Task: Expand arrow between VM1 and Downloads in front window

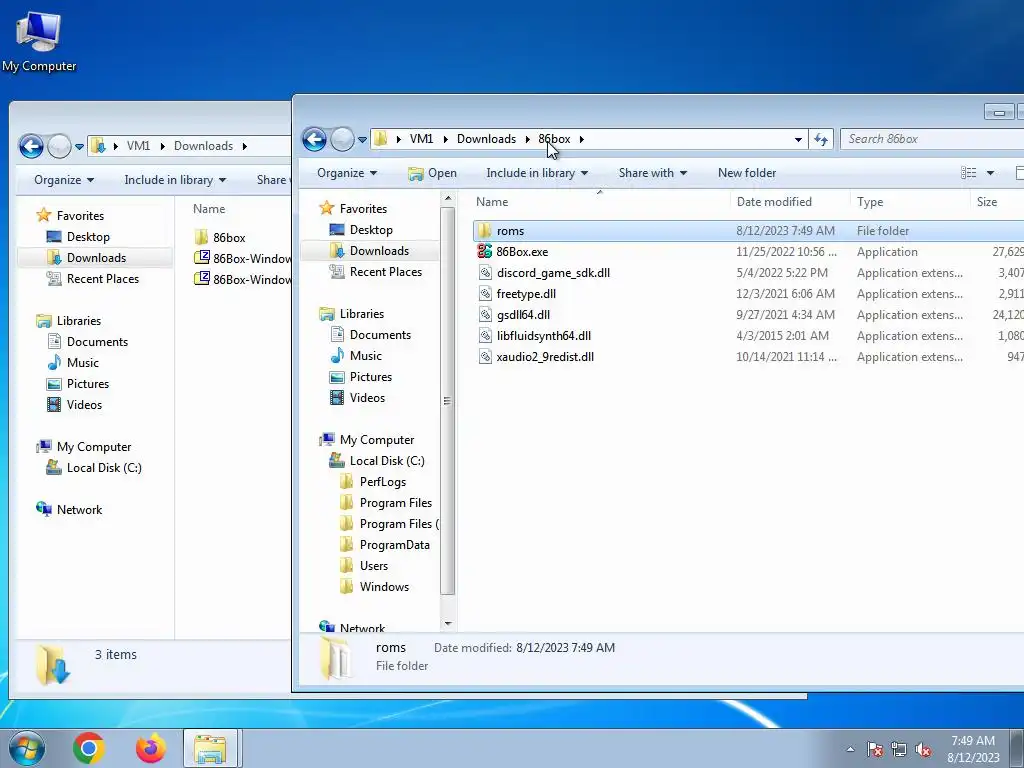Action: (445, 139)
